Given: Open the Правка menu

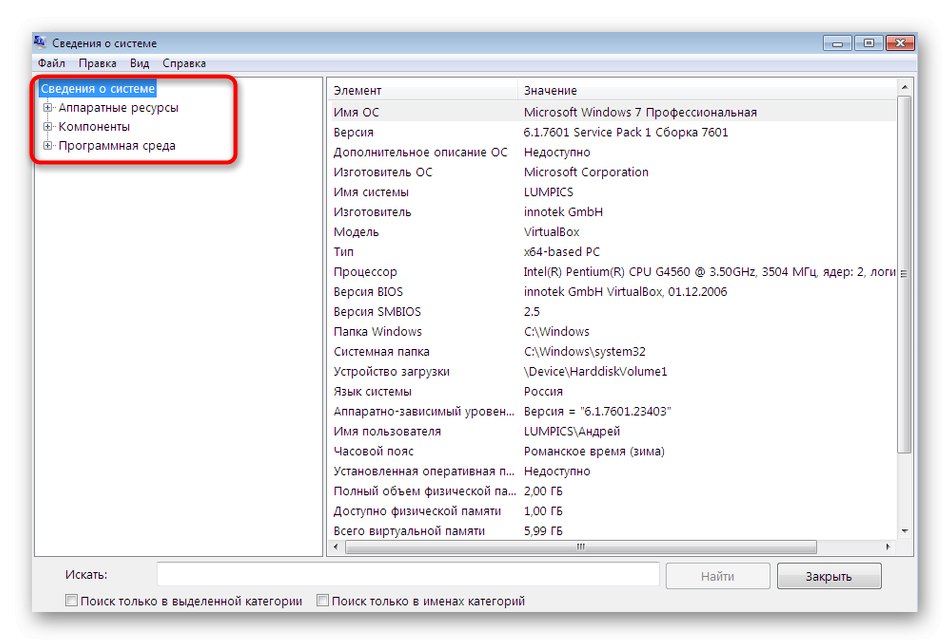Looking at the screenshot, I should pyautogui.click(x=98, y=62).
